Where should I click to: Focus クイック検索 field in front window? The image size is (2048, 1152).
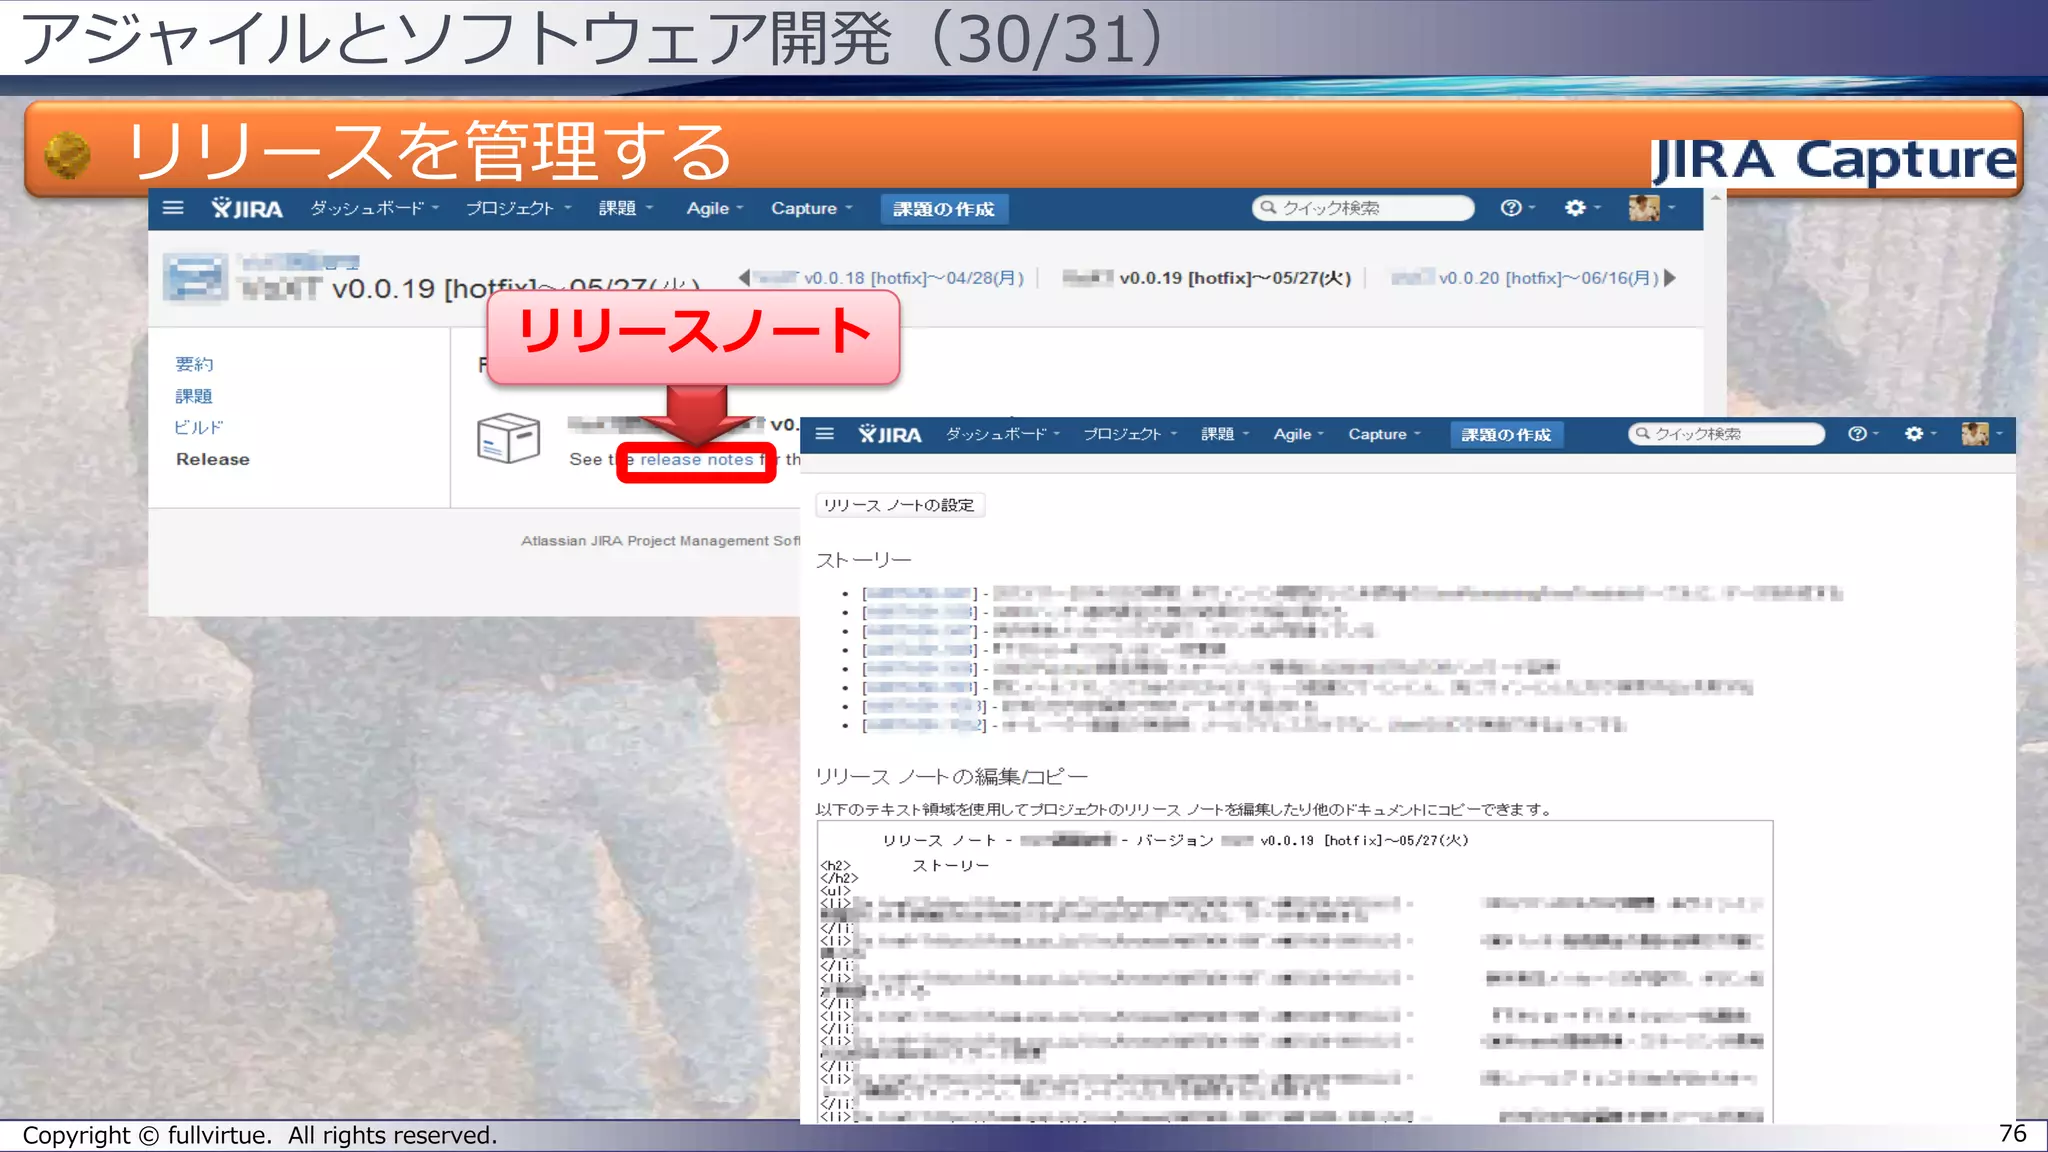pos(1727,434)
